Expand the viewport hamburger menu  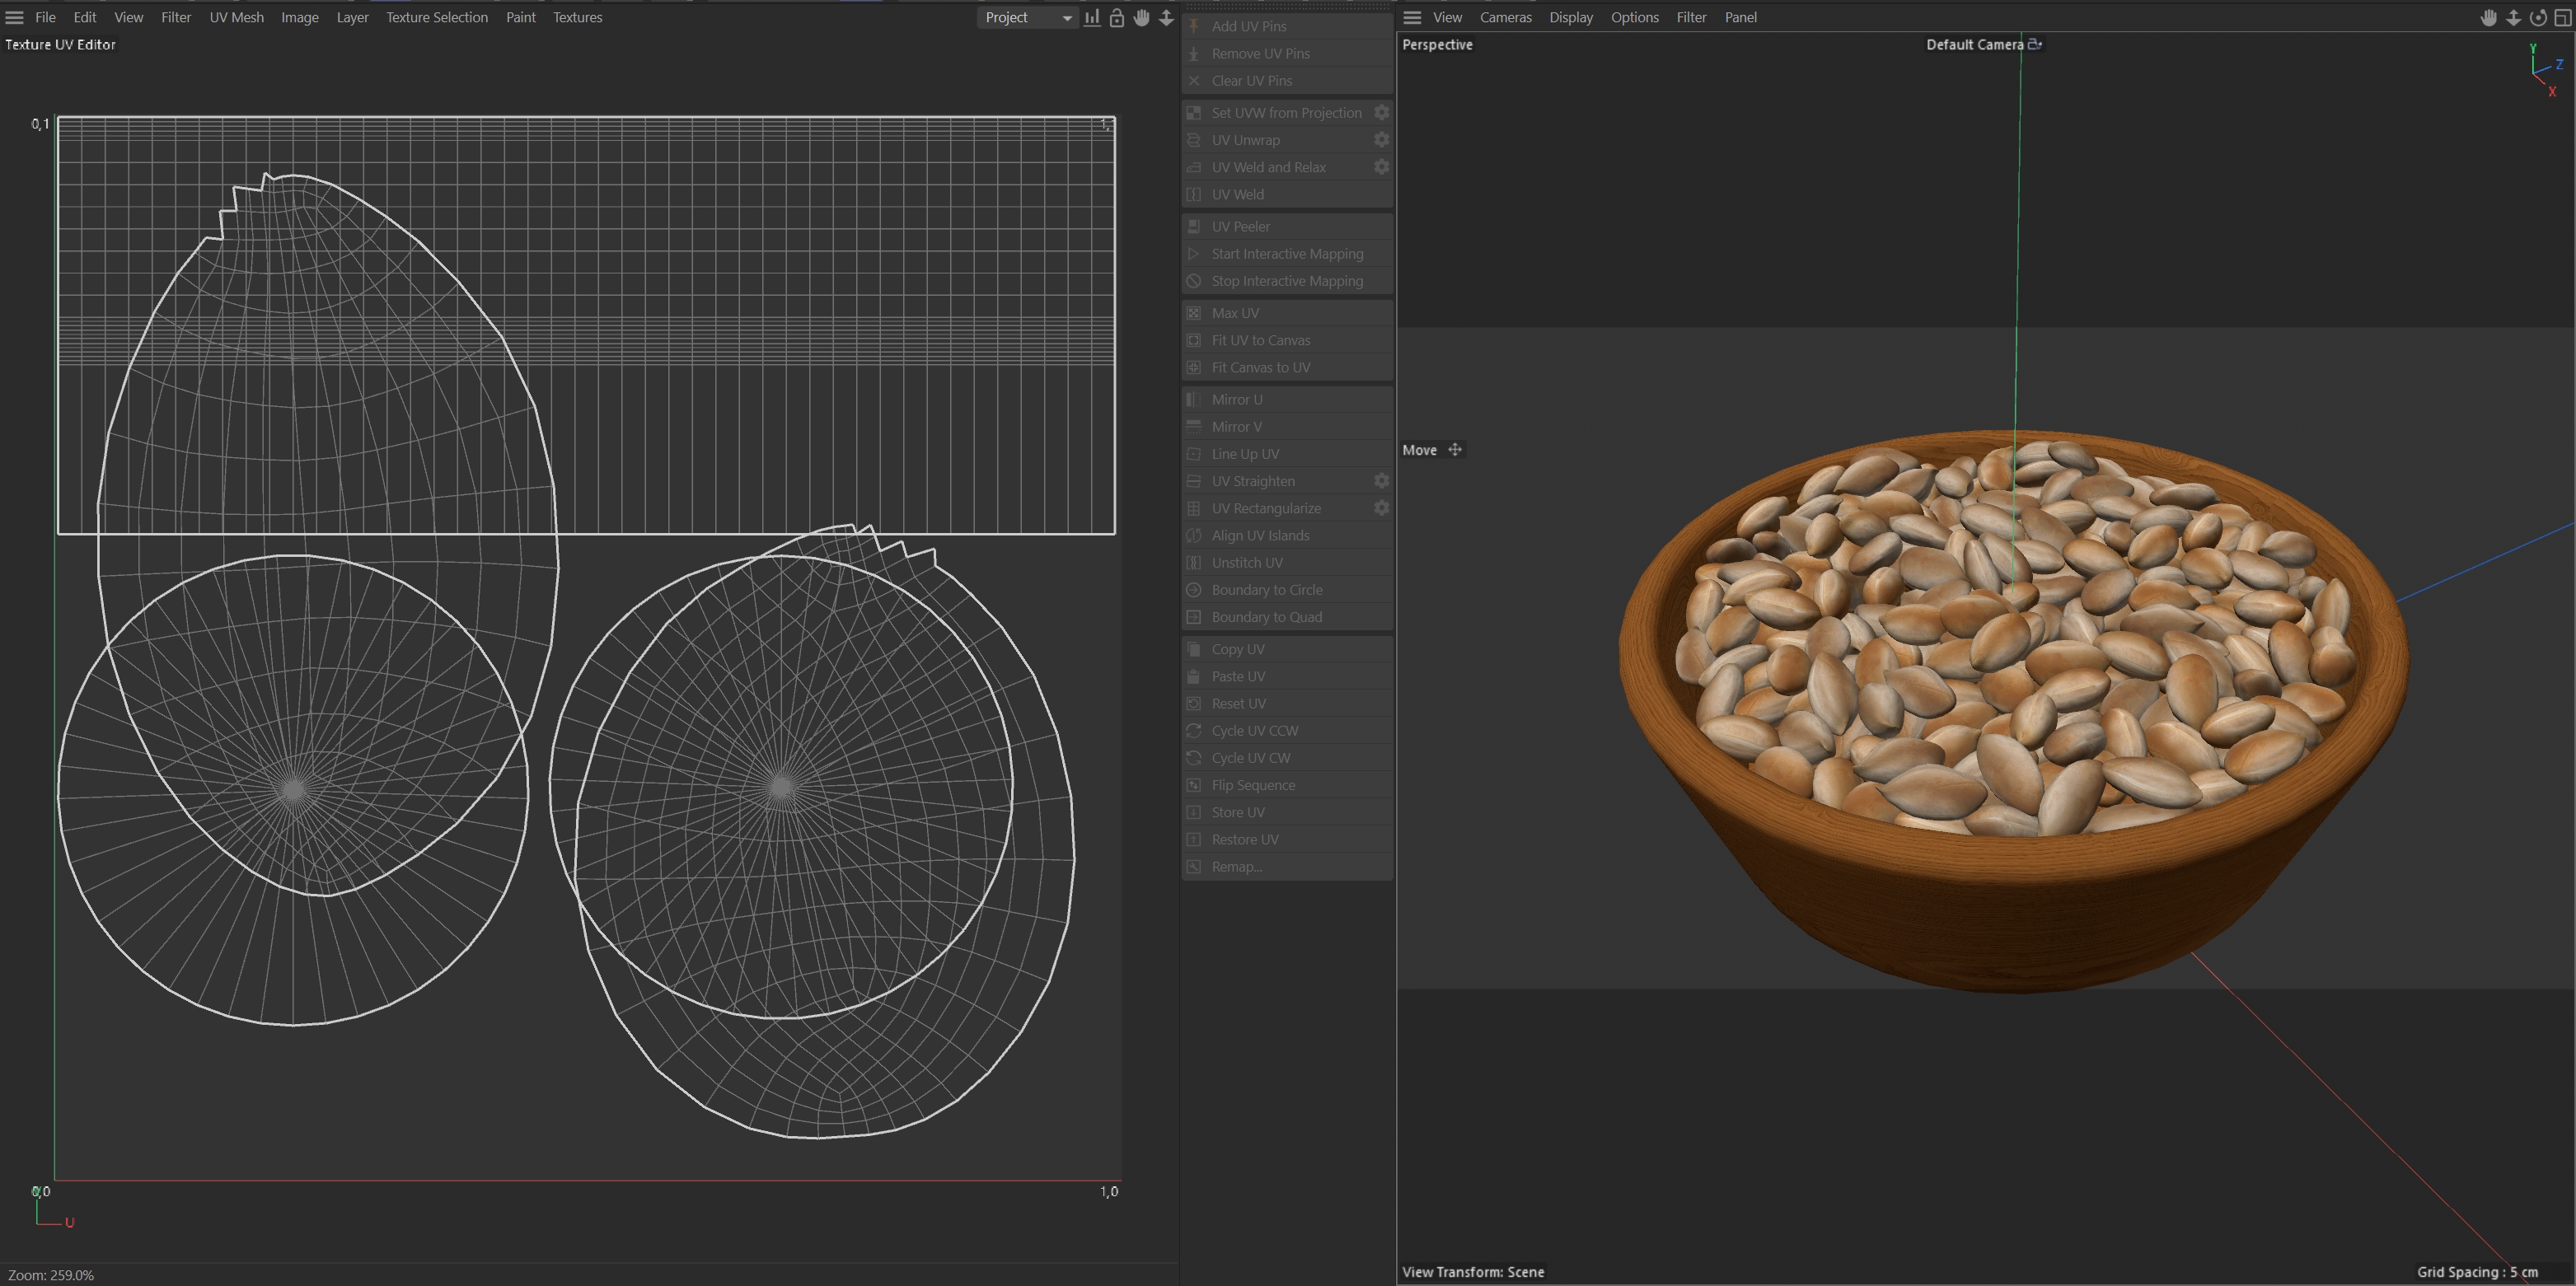point(1412,18)
